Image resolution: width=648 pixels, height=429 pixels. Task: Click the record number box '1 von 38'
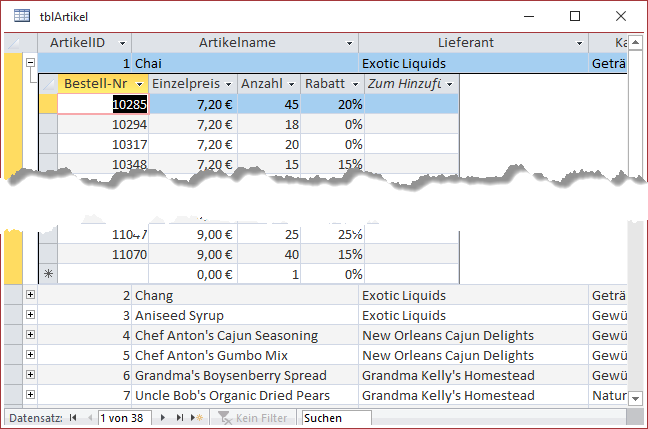pyautogui.click(x=124, y=418)
